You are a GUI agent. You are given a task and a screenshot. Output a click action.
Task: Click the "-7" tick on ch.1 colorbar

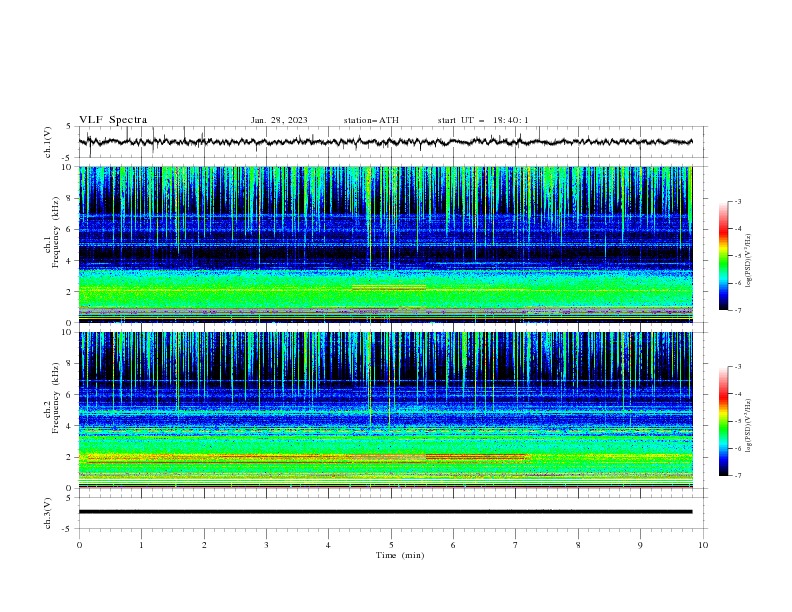point(738,310)
